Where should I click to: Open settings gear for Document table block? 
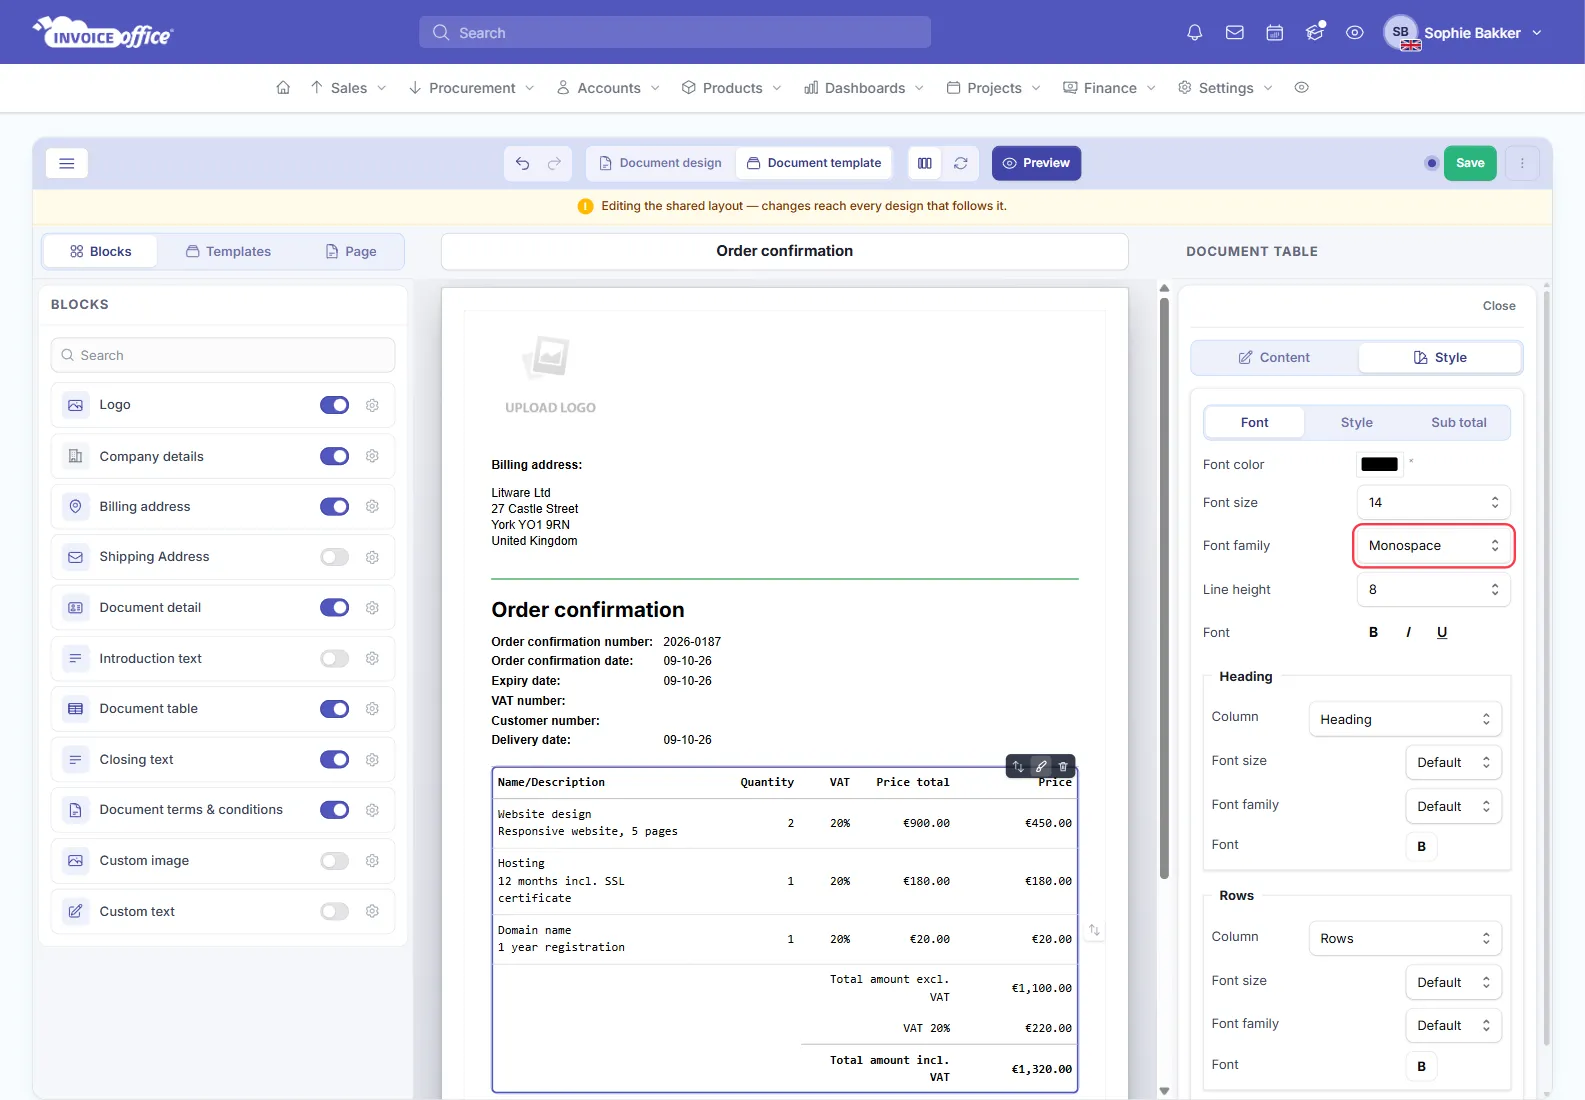[372, 709]
